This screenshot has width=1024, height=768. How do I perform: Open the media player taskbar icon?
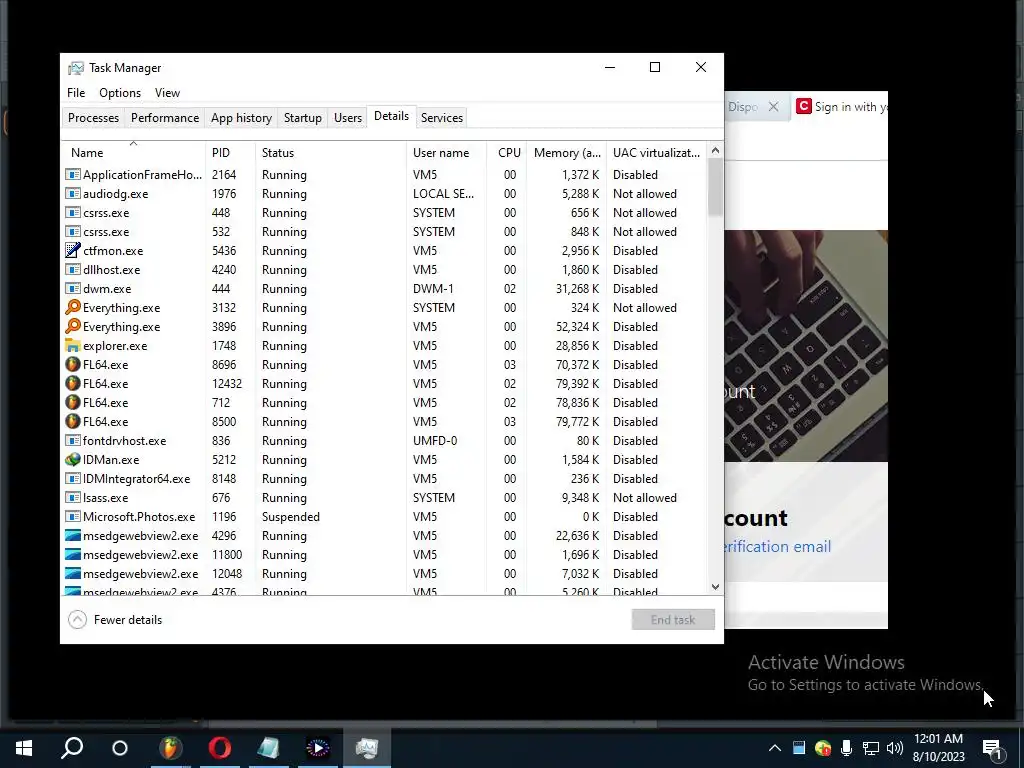pos(318,748)
